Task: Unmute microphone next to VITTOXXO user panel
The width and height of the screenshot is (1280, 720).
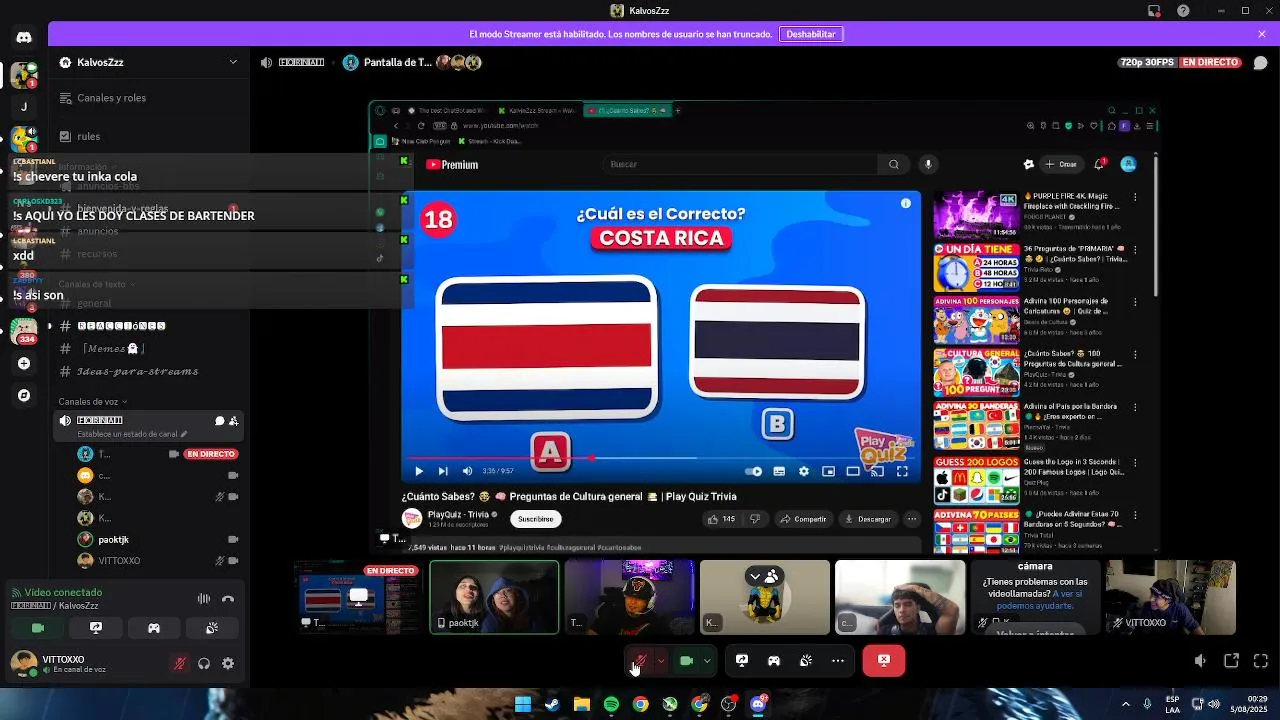Action: [x=180, y=663]
